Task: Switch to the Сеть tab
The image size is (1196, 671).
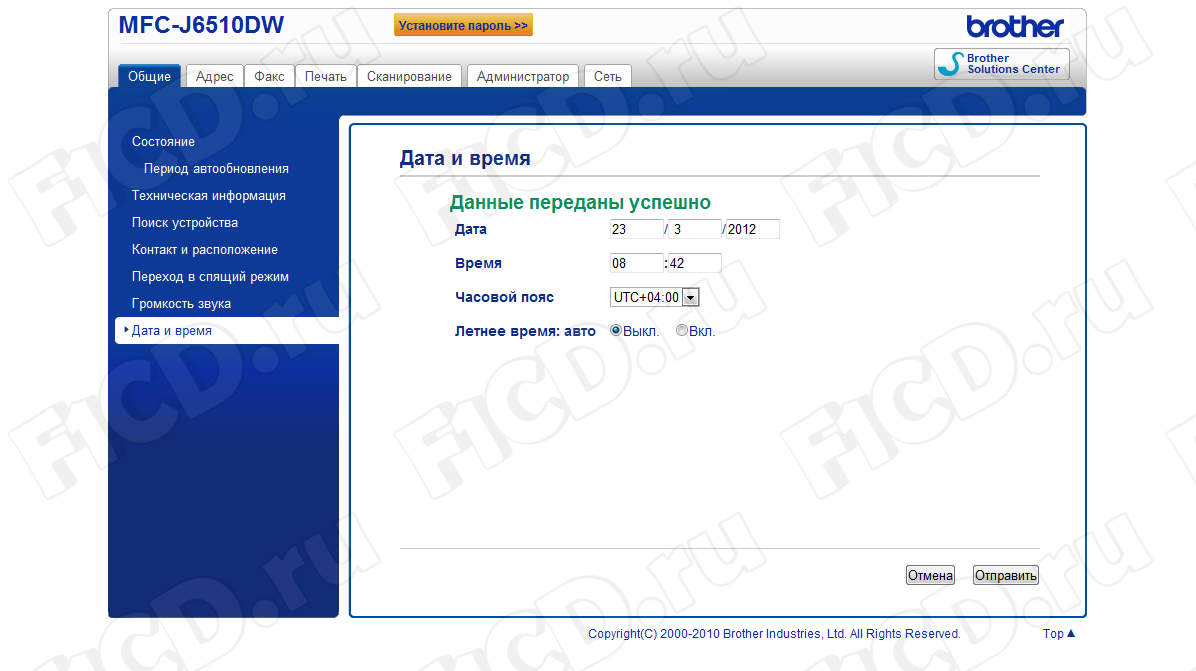Action: click(608, 76)
